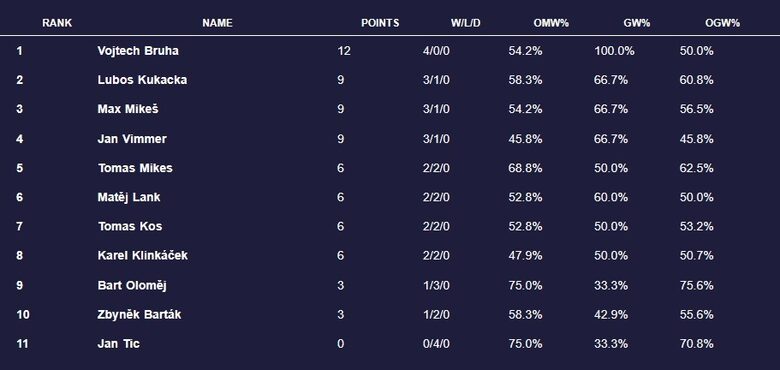780x370 pixels.
Task: Sort by the OGW% column header
Action: (x=722, y=23)
